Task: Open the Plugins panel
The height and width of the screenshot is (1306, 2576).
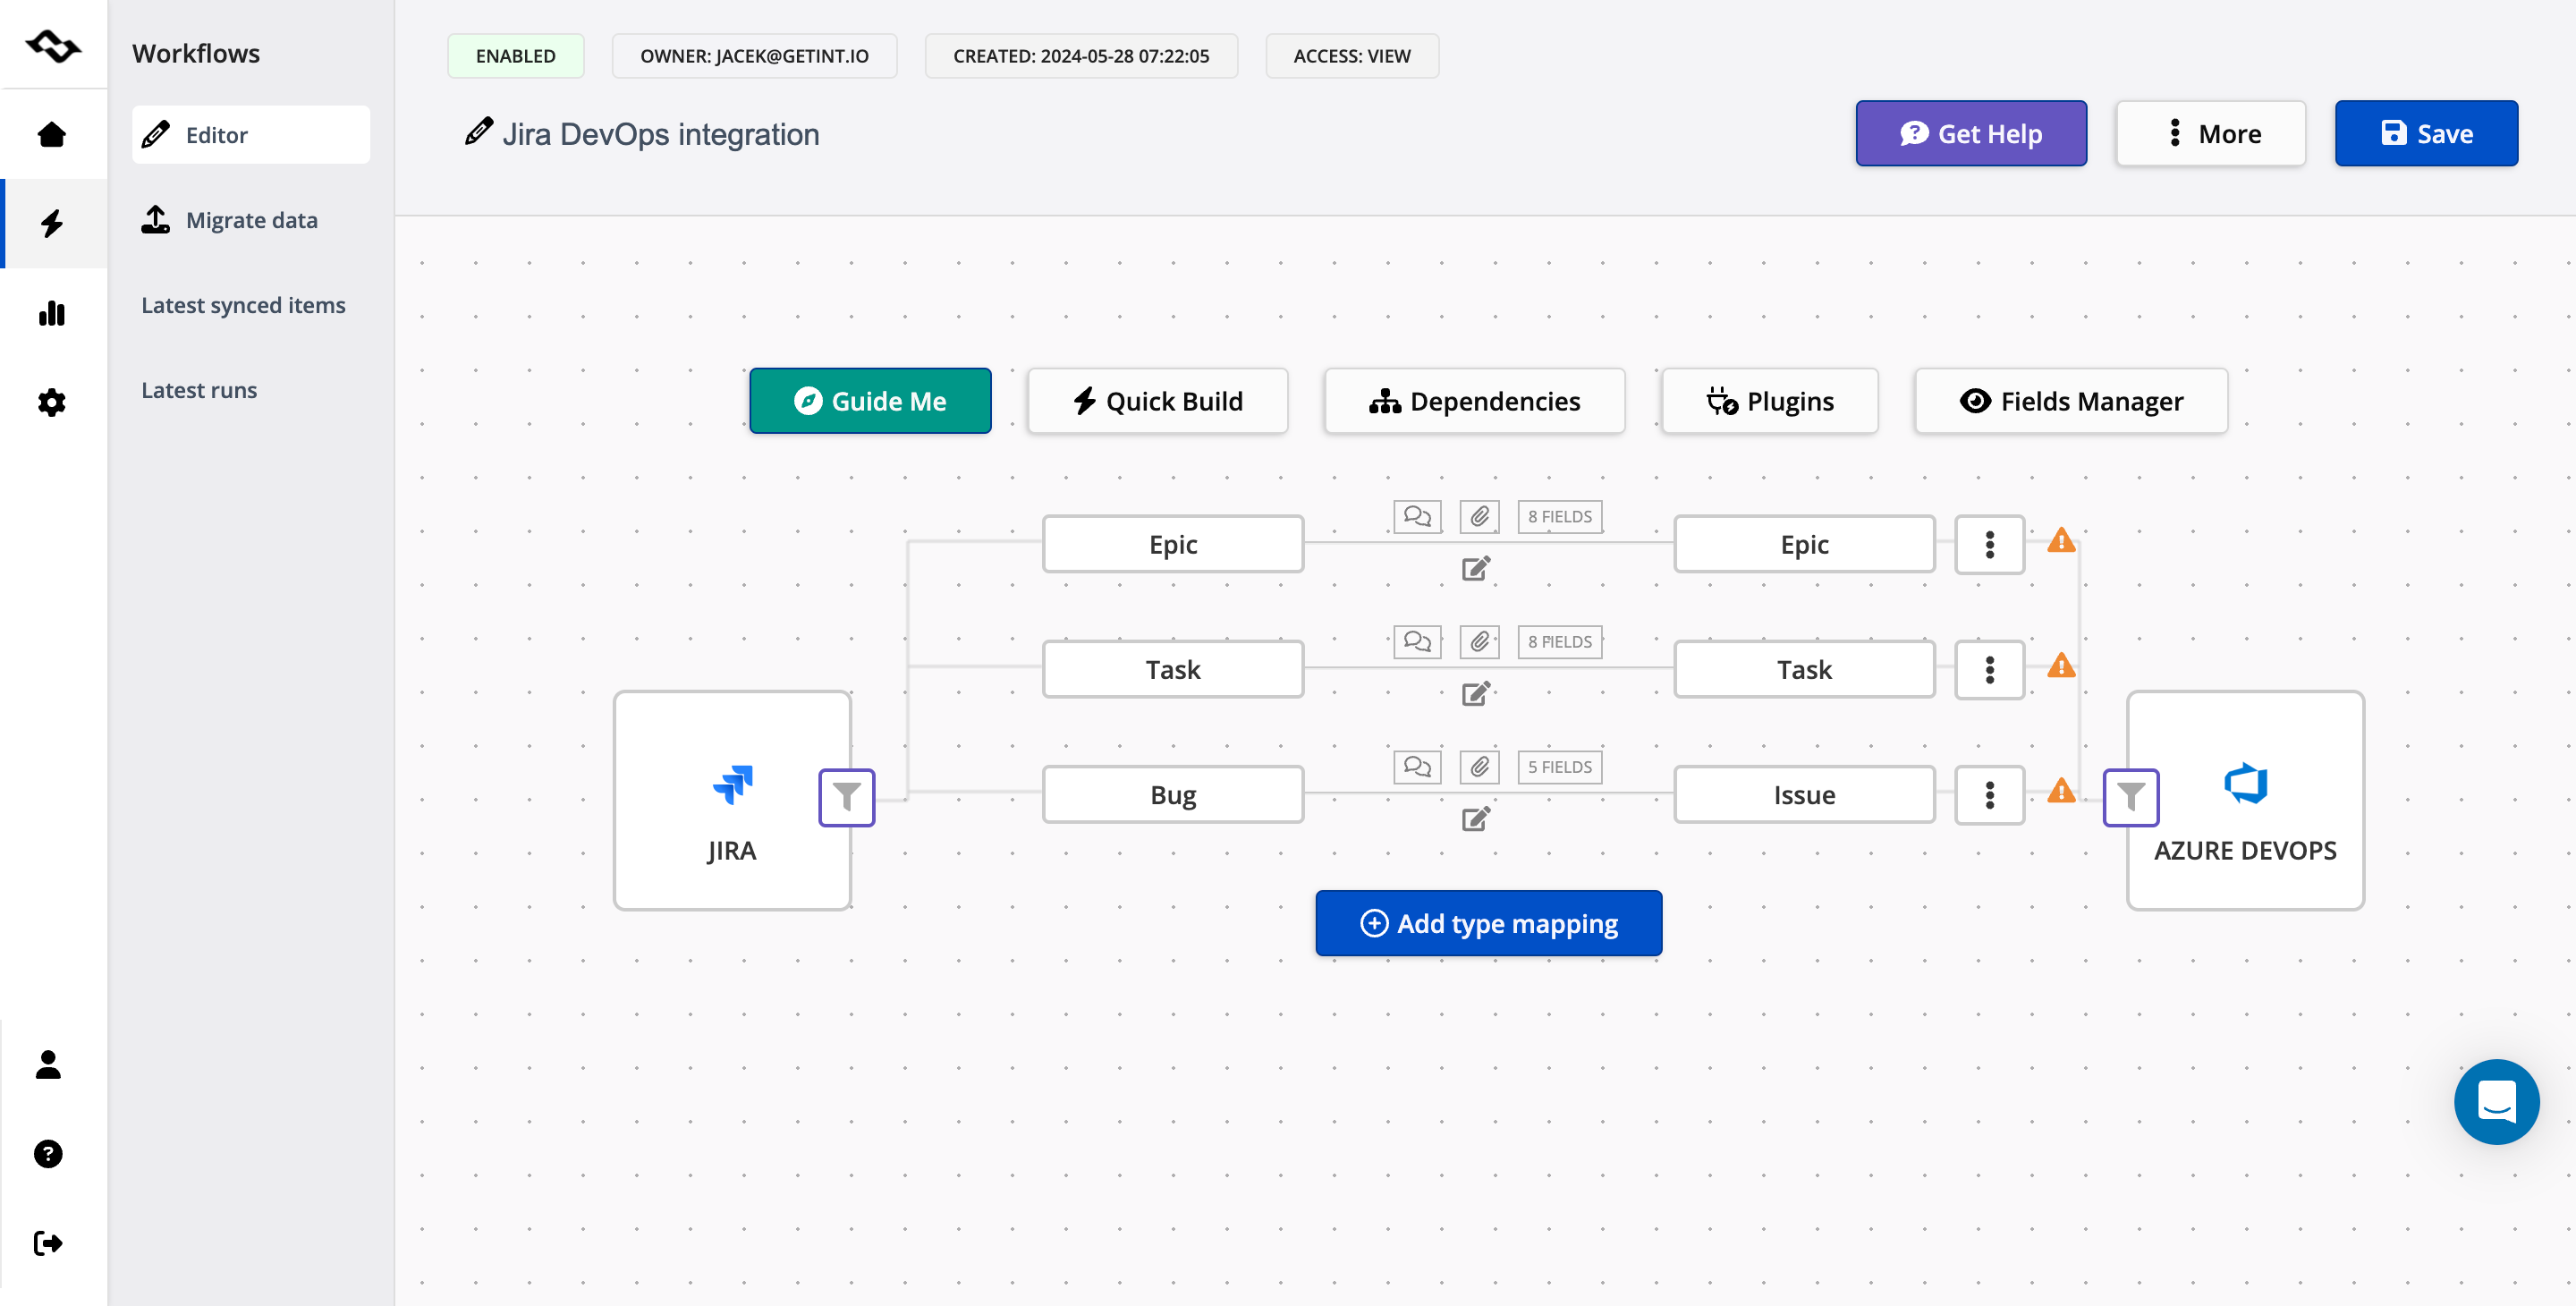Action: (x=1770, y=401)
